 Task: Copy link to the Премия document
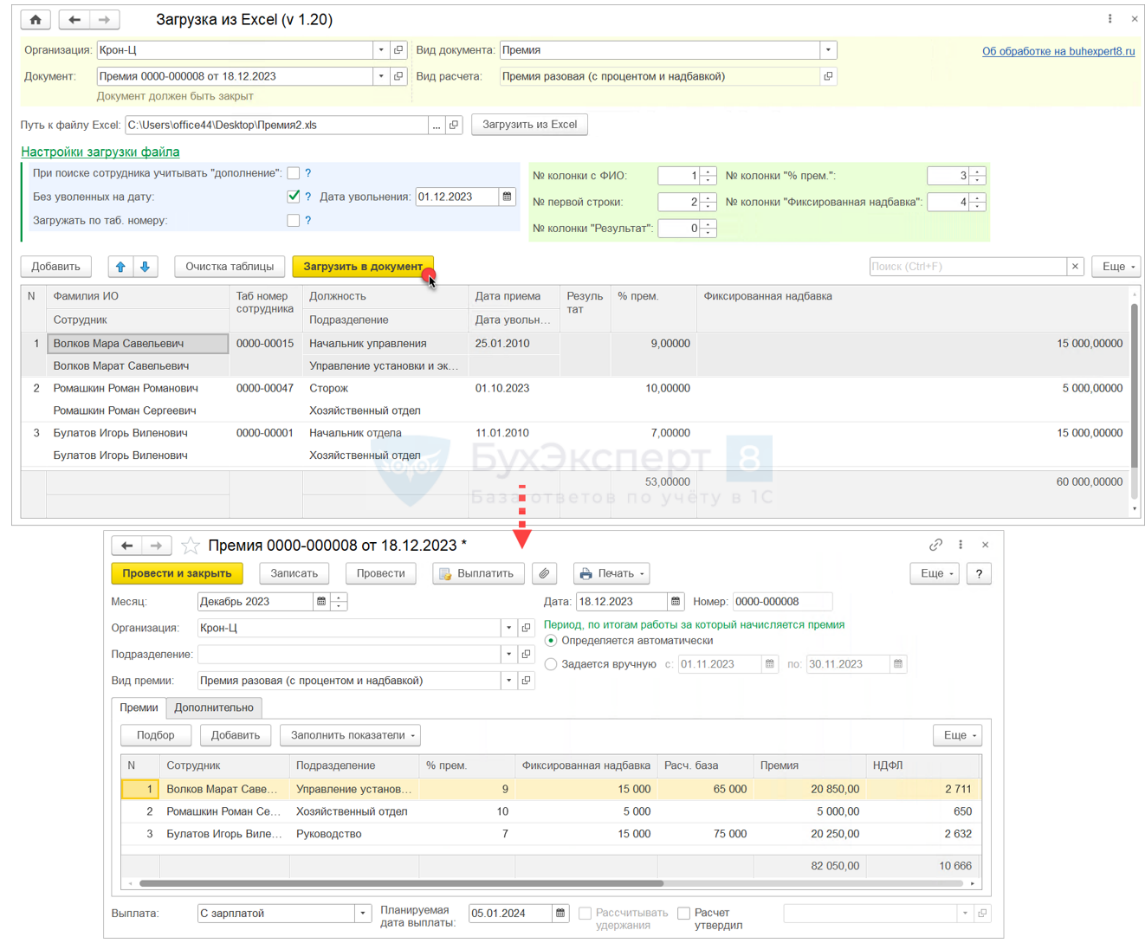936,545
